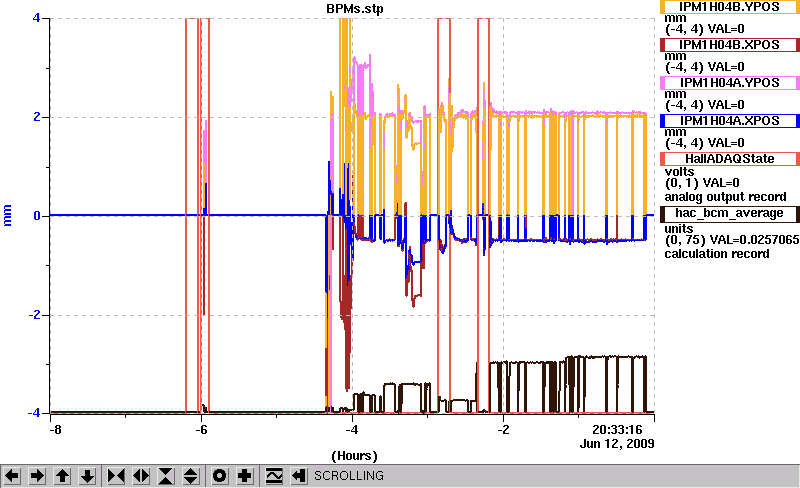
Task: Click the mm y-axis label
Action: [x=7, y=215]
